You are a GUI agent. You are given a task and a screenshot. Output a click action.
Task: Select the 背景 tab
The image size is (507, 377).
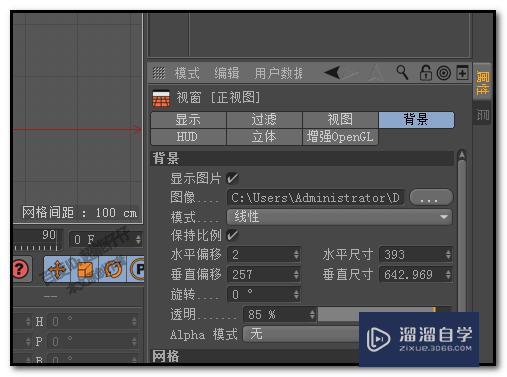tap(416, 120)
